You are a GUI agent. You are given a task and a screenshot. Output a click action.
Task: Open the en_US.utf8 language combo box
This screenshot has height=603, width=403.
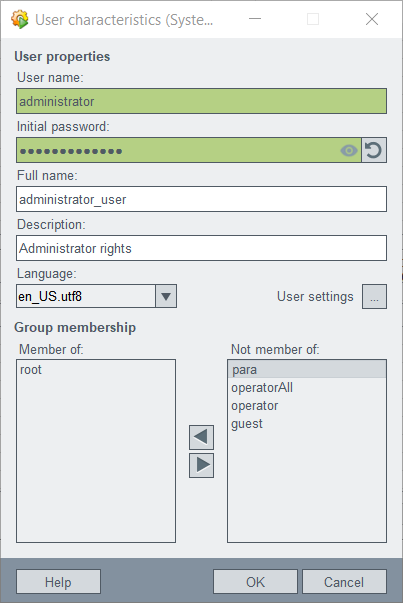96,296
